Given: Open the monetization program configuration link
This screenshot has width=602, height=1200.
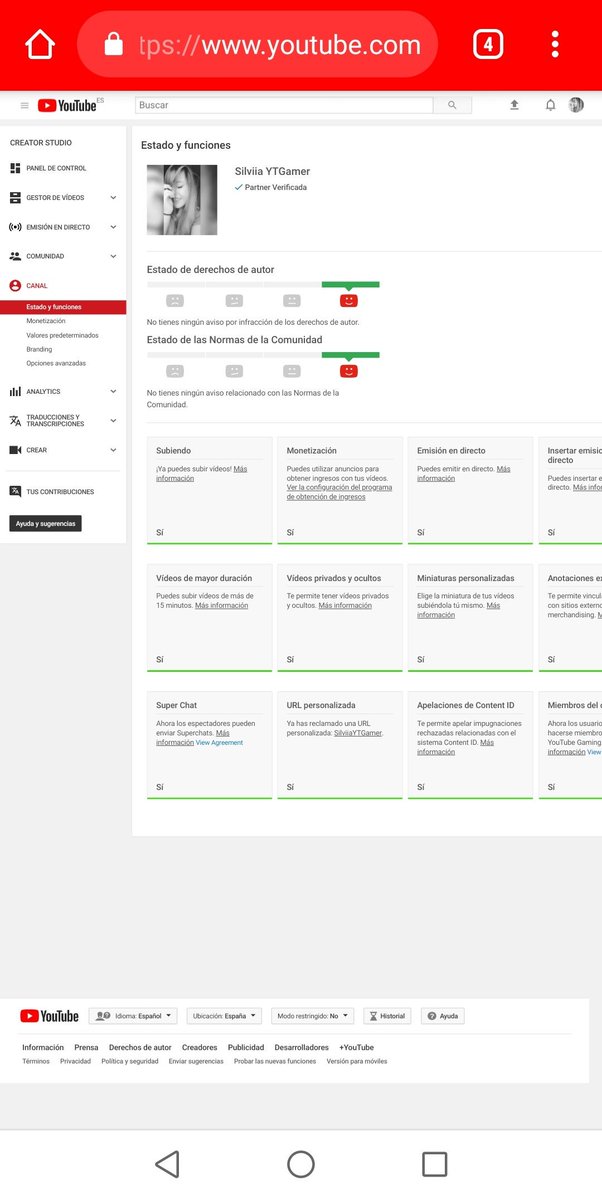Looking at the screenshot, I should (339, 492).
